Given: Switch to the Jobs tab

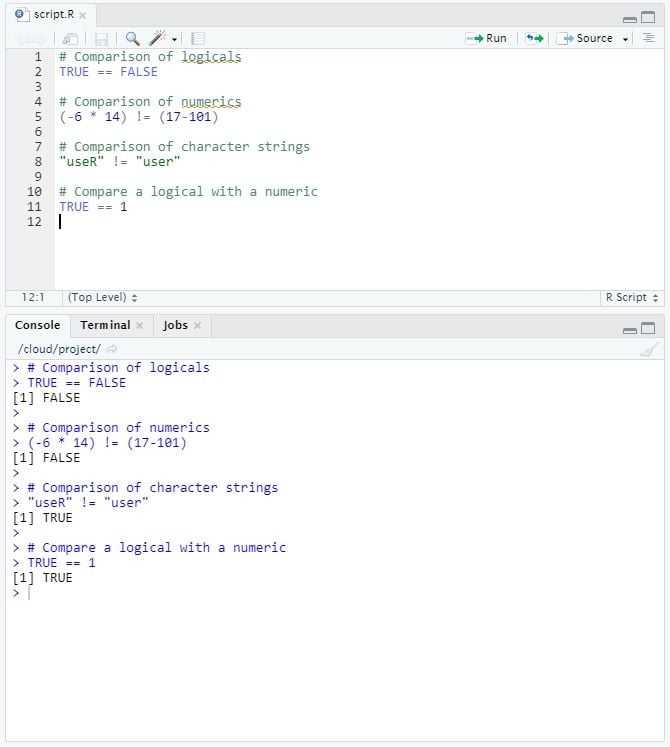Looking at the screenshot, I should 175,325.
